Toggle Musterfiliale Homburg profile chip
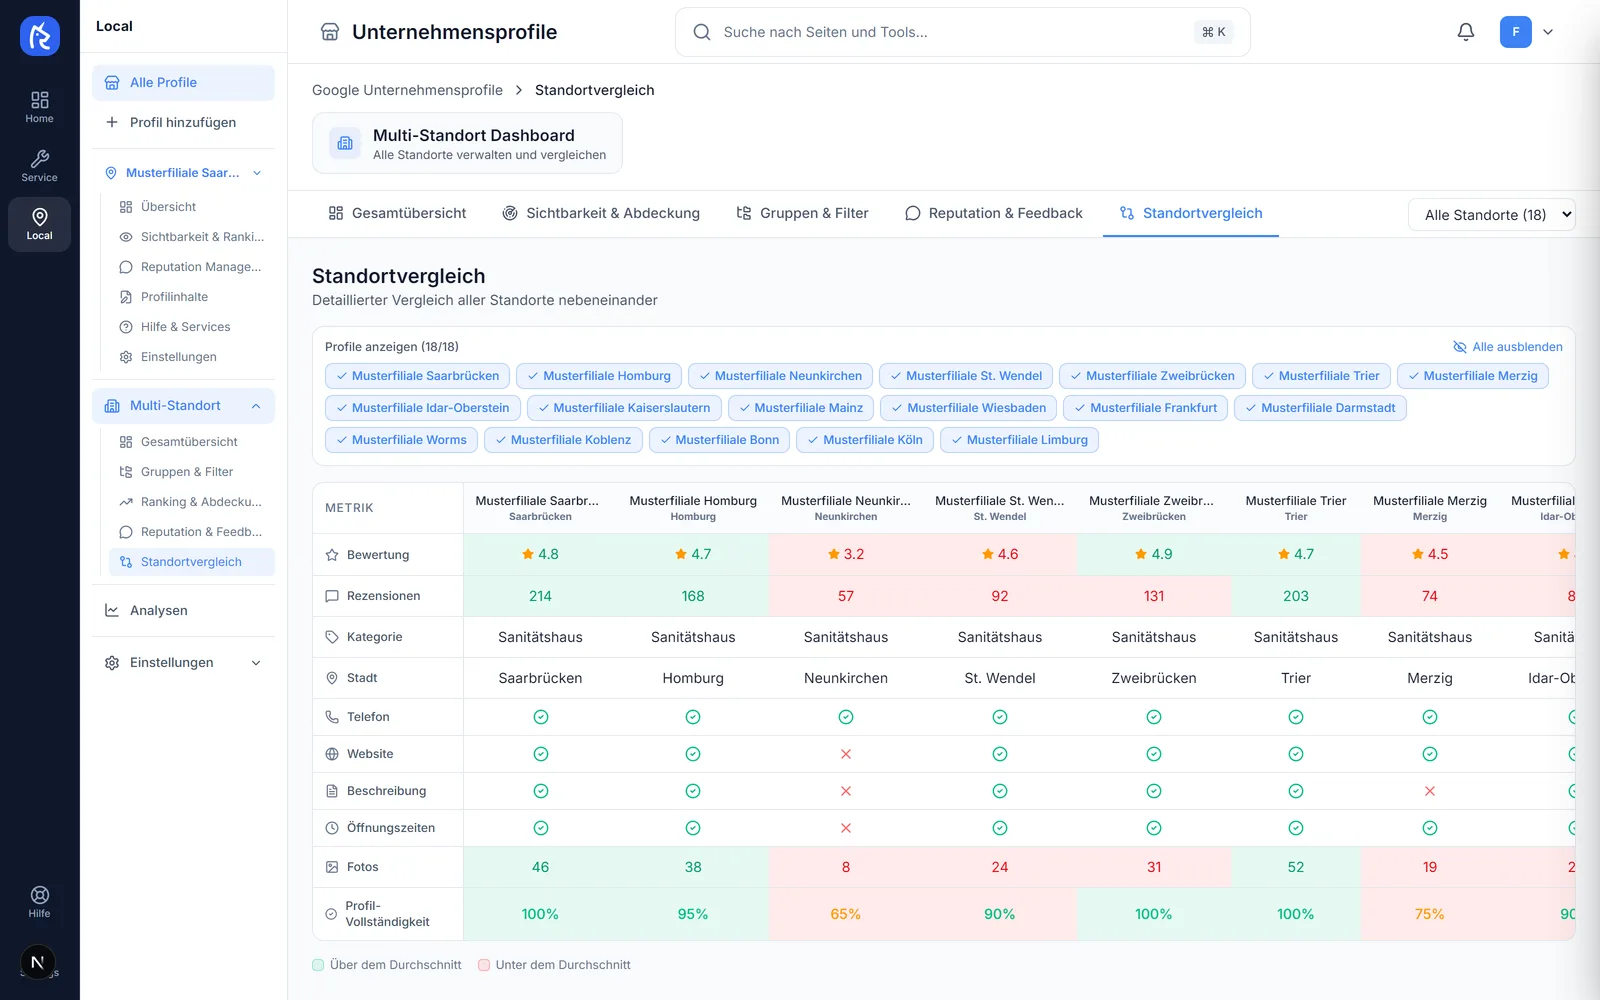Screen dimensions: 1600x1000 [598, 376]
